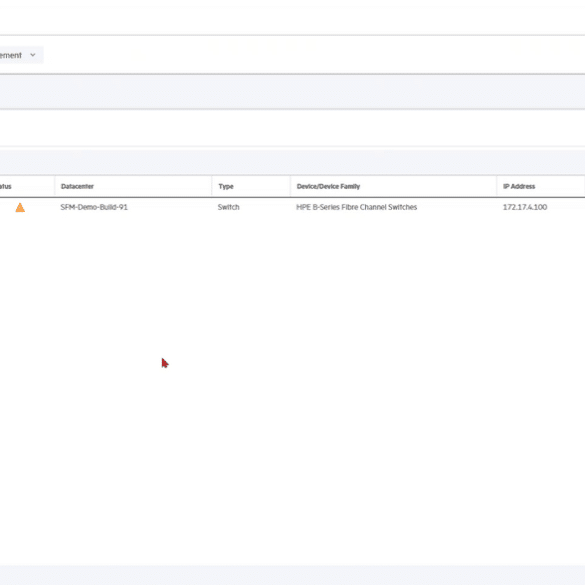Click the orange warning triangle status icon
This screenshot has width=585, height=585.
tap(20, 207)
